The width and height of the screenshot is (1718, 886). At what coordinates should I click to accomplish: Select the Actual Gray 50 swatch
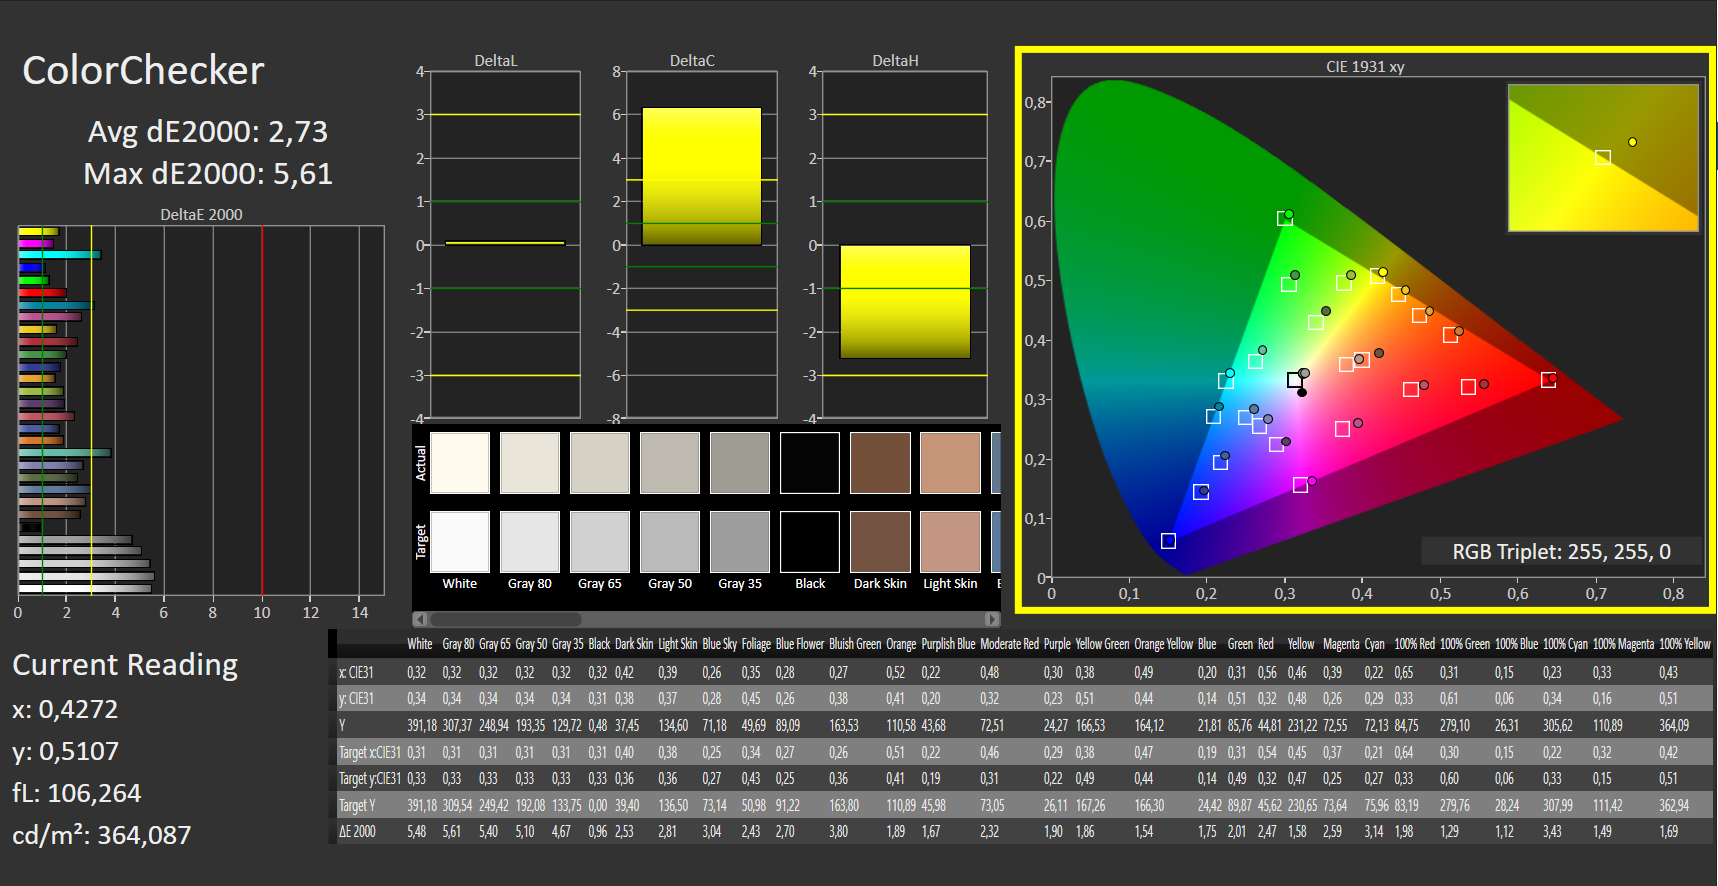click(x=670, y=463)
